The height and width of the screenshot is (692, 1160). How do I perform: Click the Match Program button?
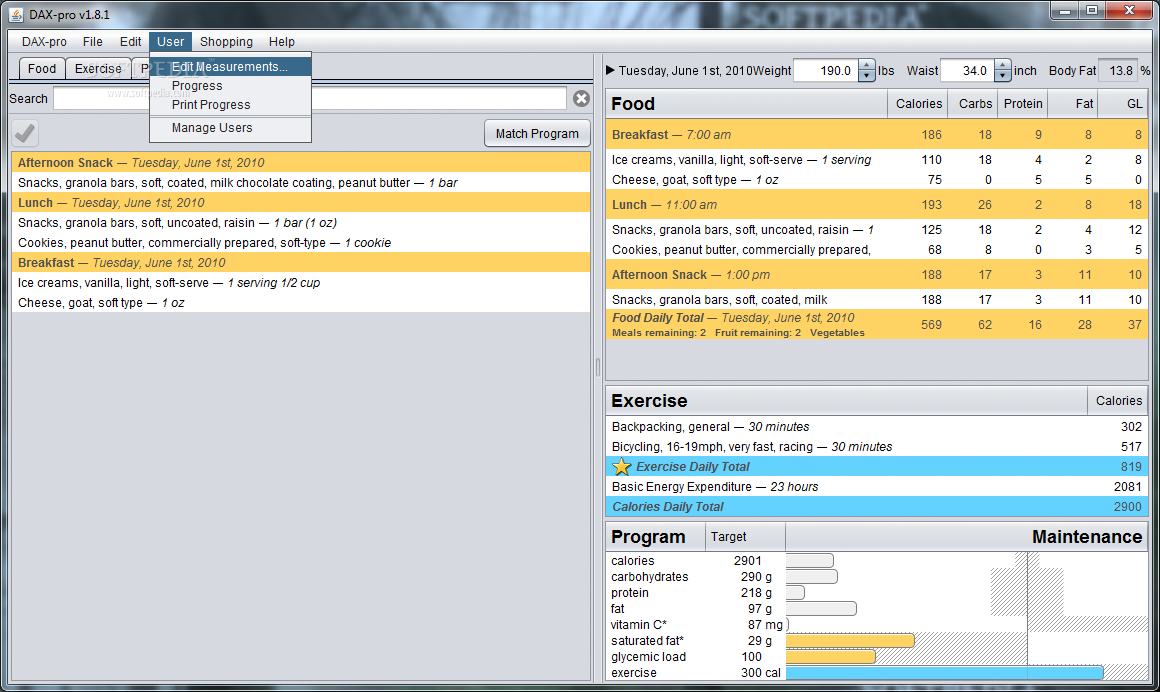(x=537, y=133)
